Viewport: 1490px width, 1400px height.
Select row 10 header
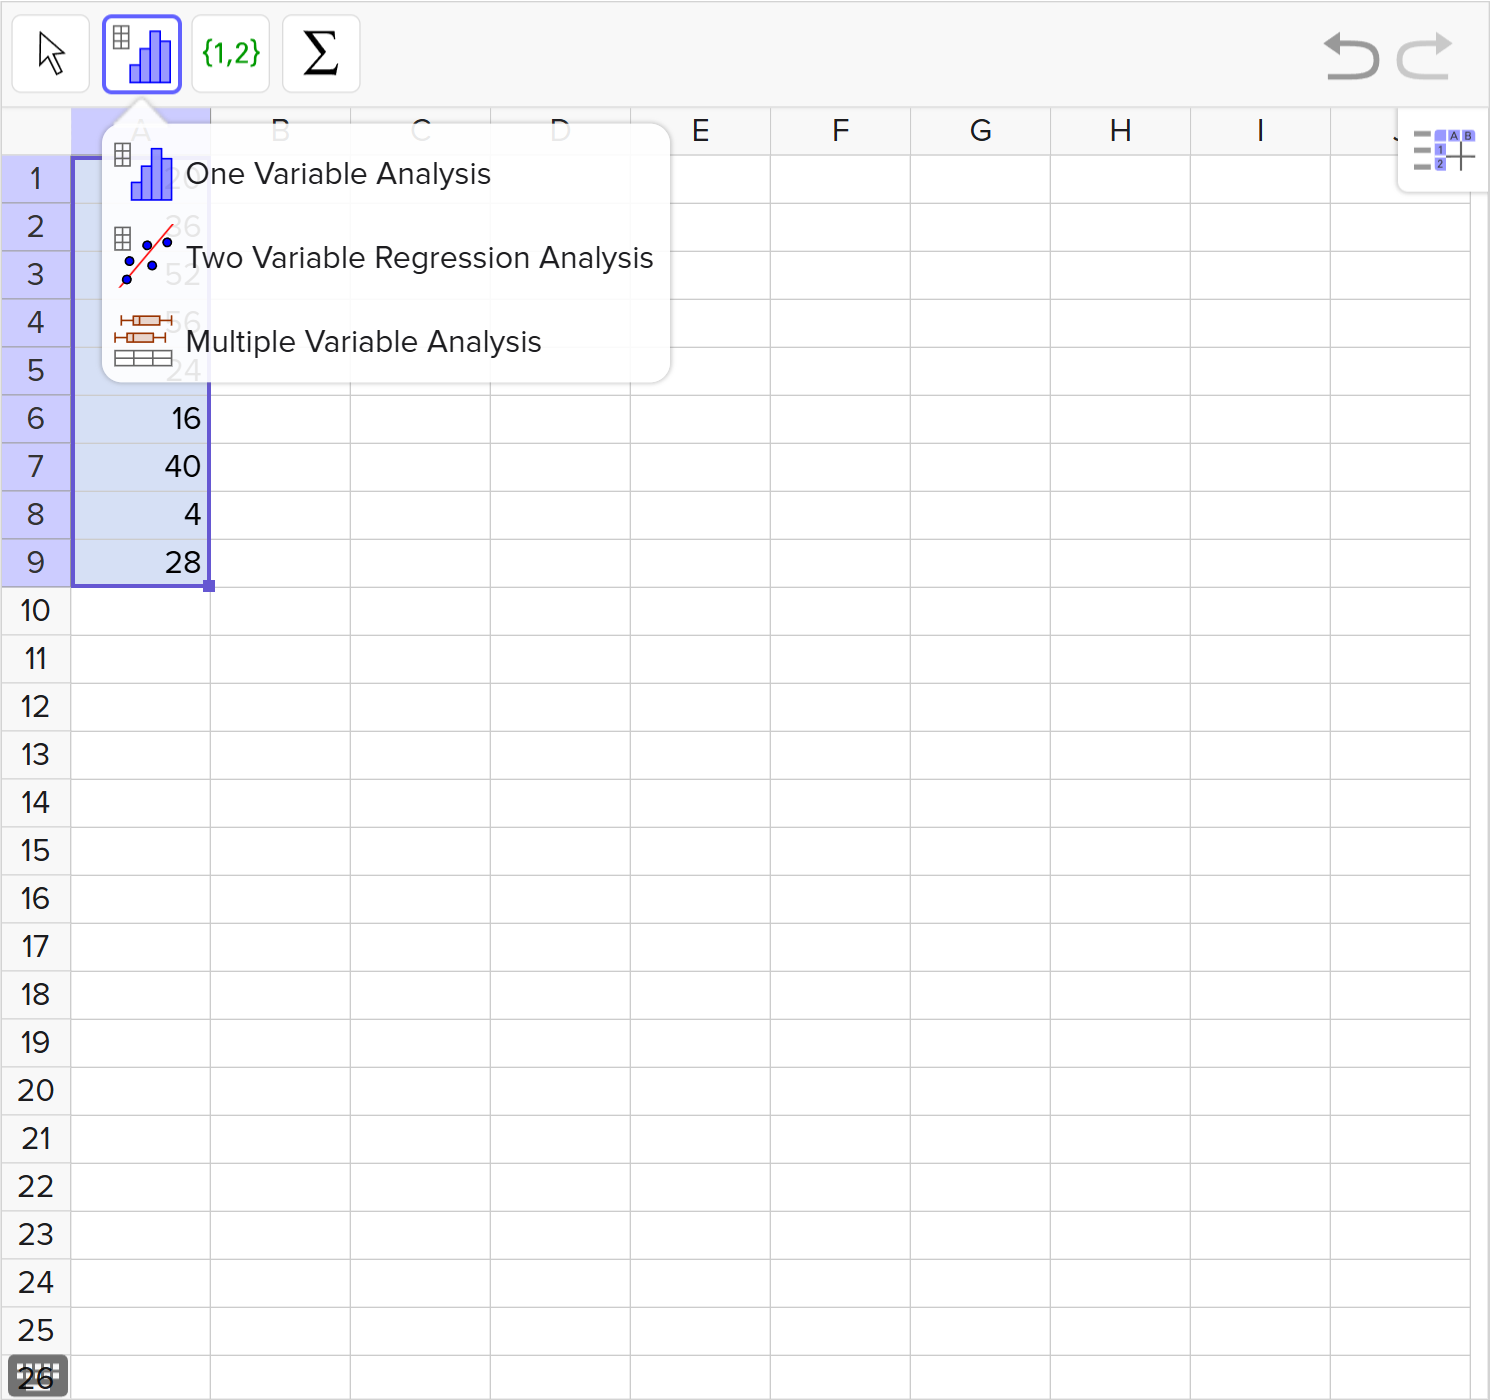[36, 611]
